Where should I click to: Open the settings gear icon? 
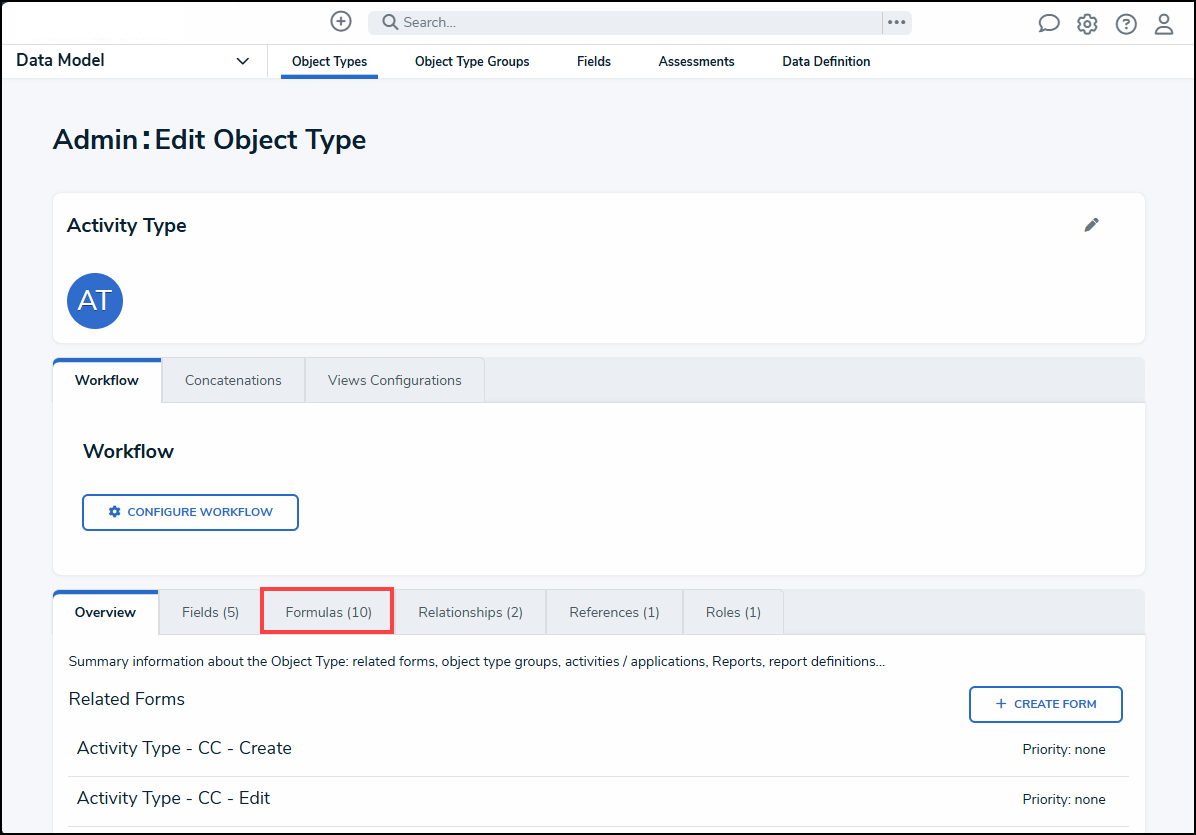[x=1087, y=24]
